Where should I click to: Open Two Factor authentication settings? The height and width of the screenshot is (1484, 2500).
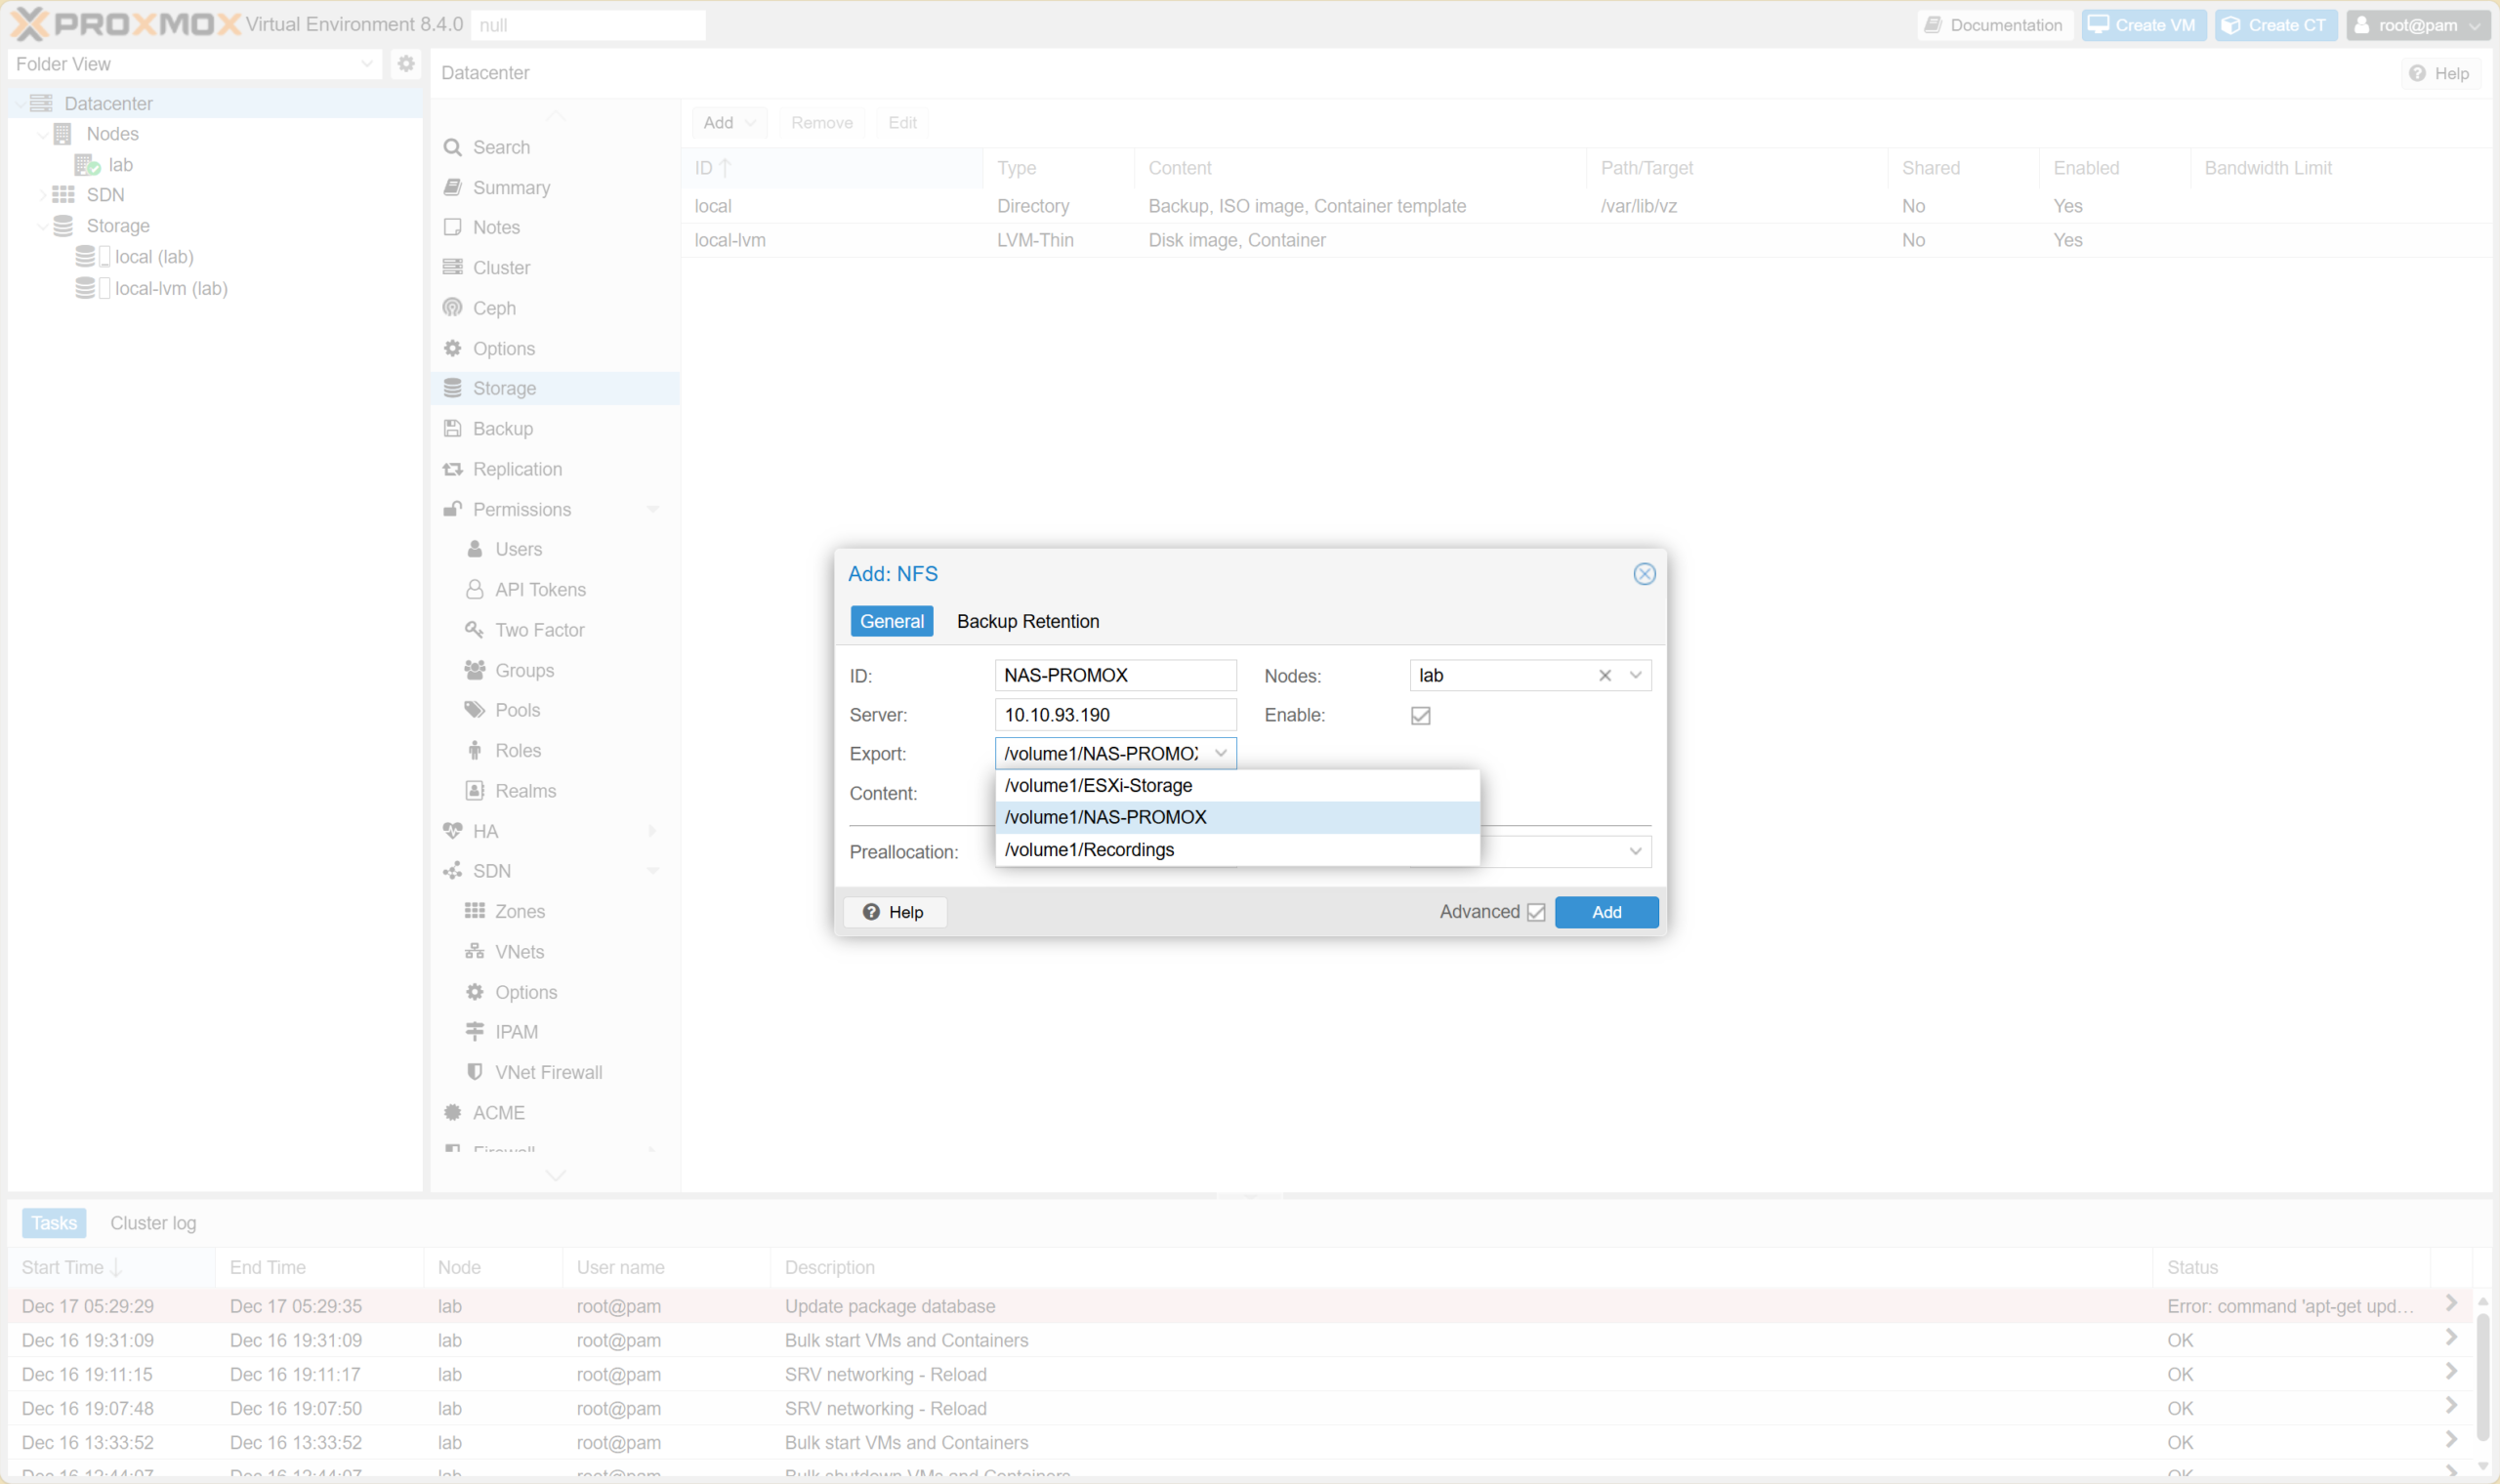coord(540,629)
